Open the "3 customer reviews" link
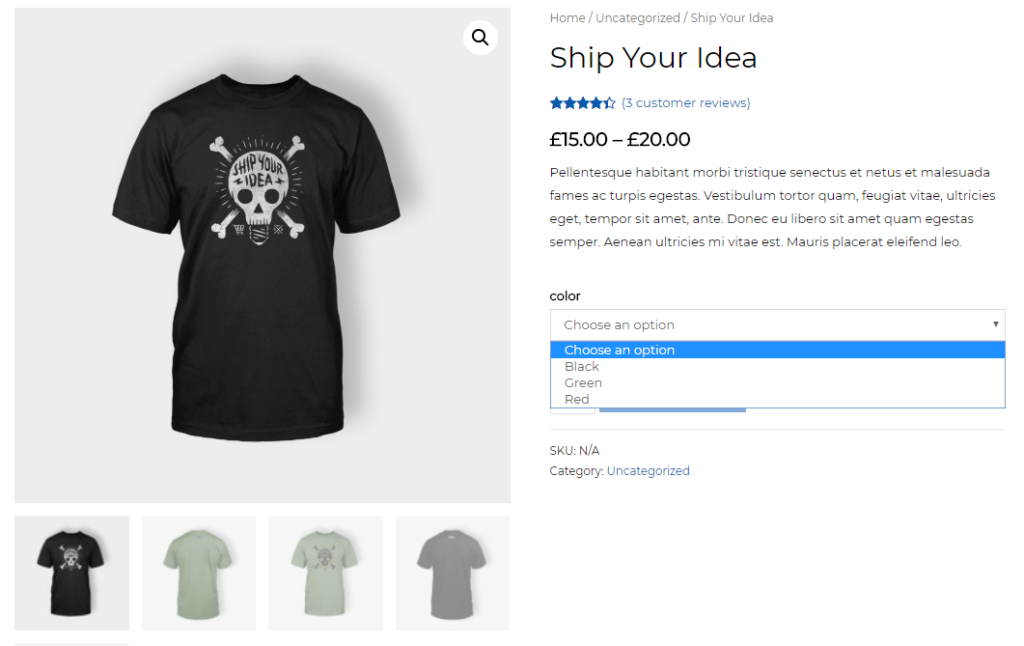Viewport: 1024px width, 646px height. [x=685, y=103]
